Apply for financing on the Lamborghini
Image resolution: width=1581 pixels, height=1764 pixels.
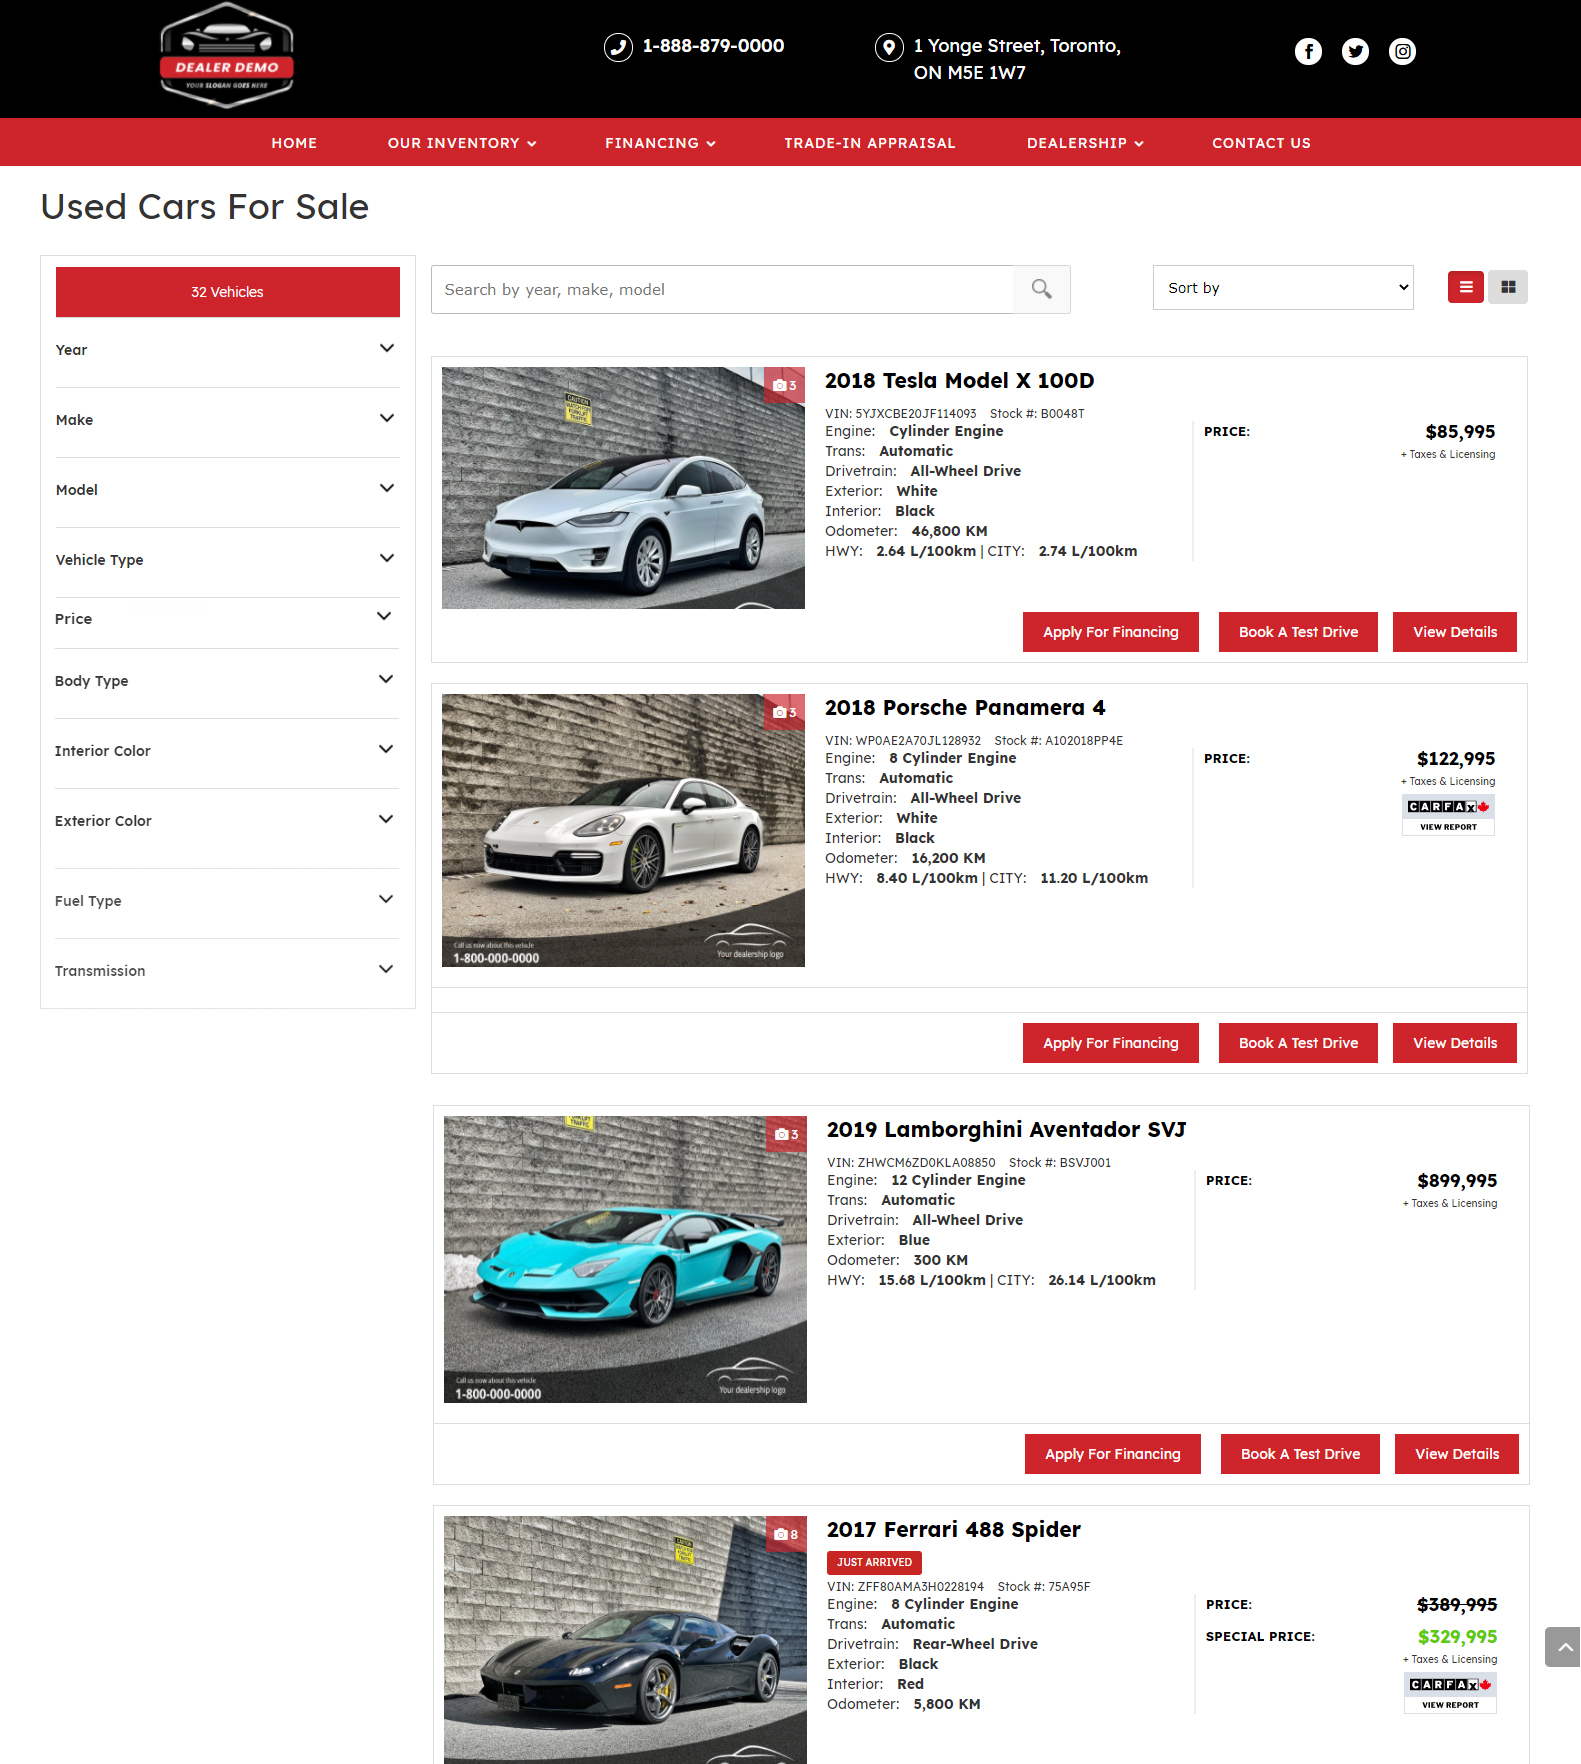(x=1112, y=1454)
